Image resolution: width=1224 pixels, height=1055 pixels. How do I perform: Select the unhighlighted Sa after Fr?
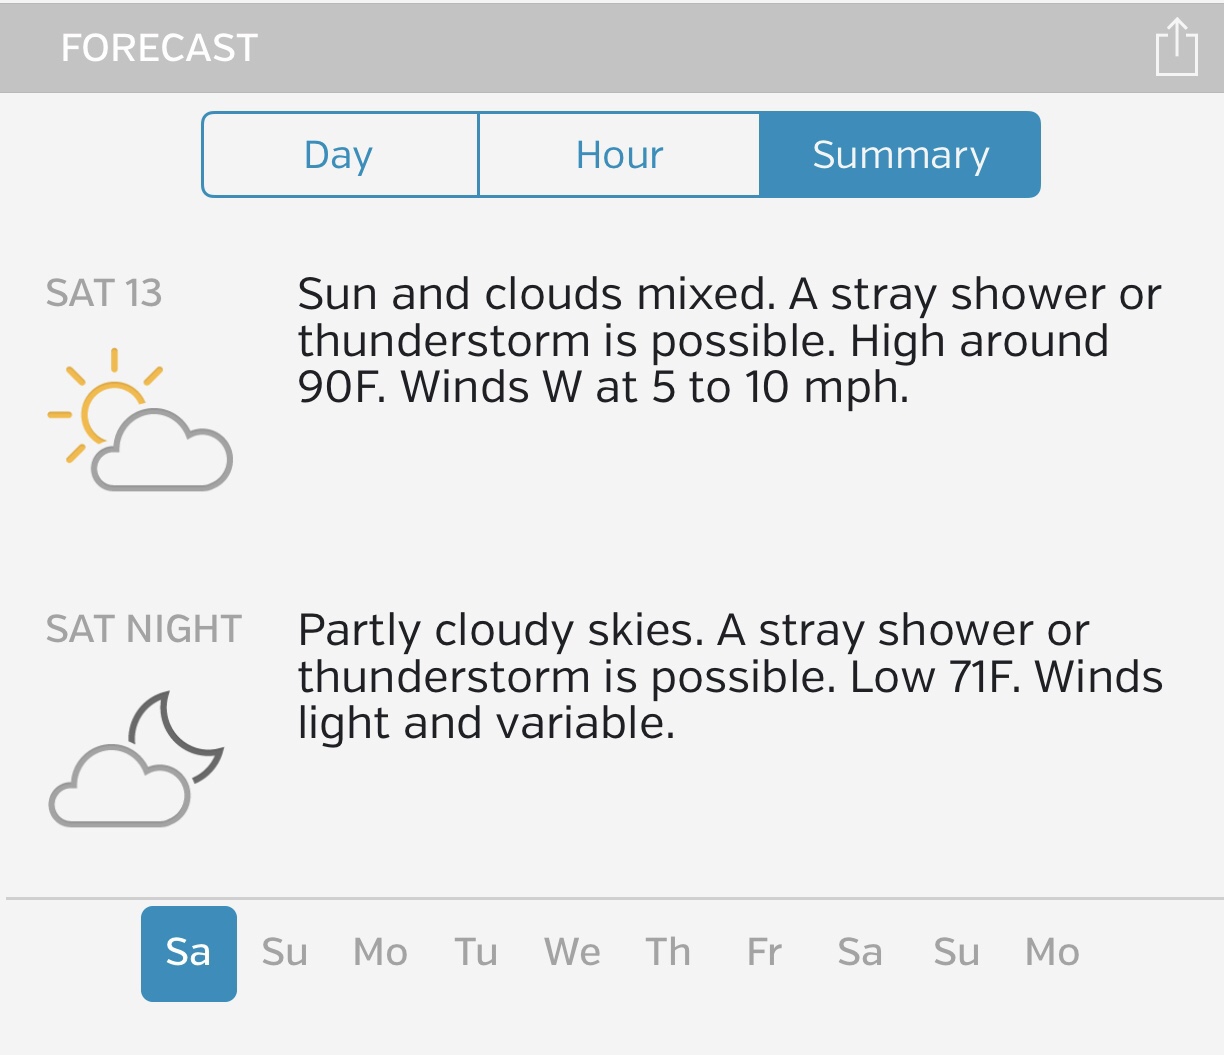point(860,953)
